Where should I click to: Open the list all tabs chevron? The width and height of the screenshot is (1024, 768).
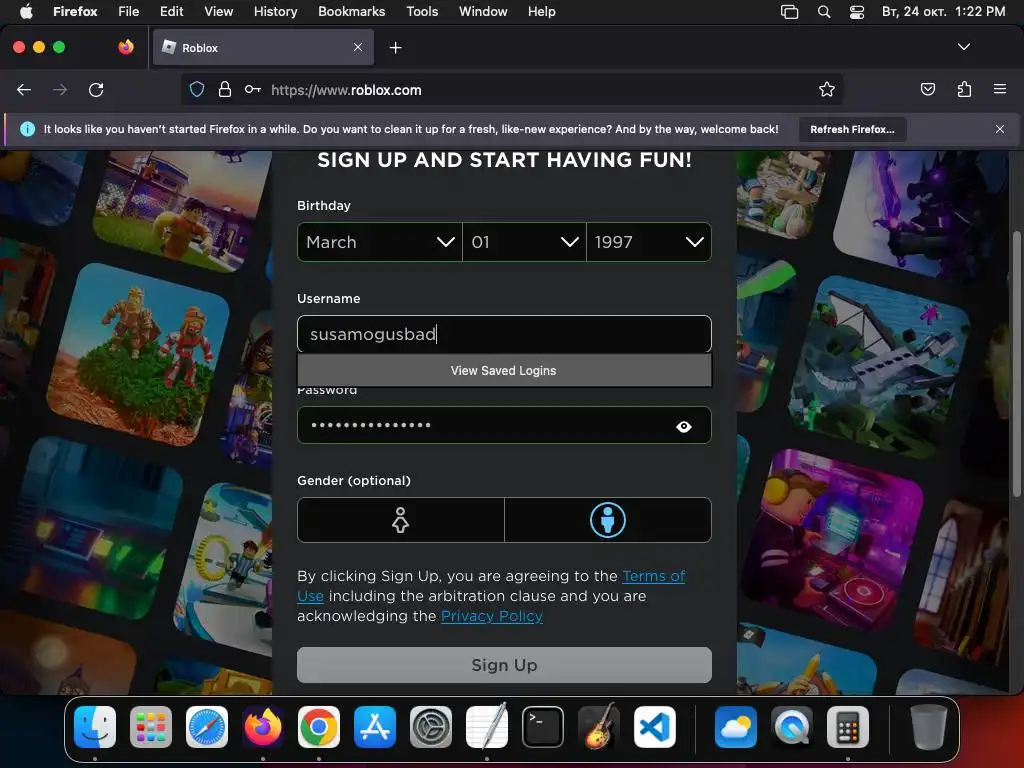963,47
